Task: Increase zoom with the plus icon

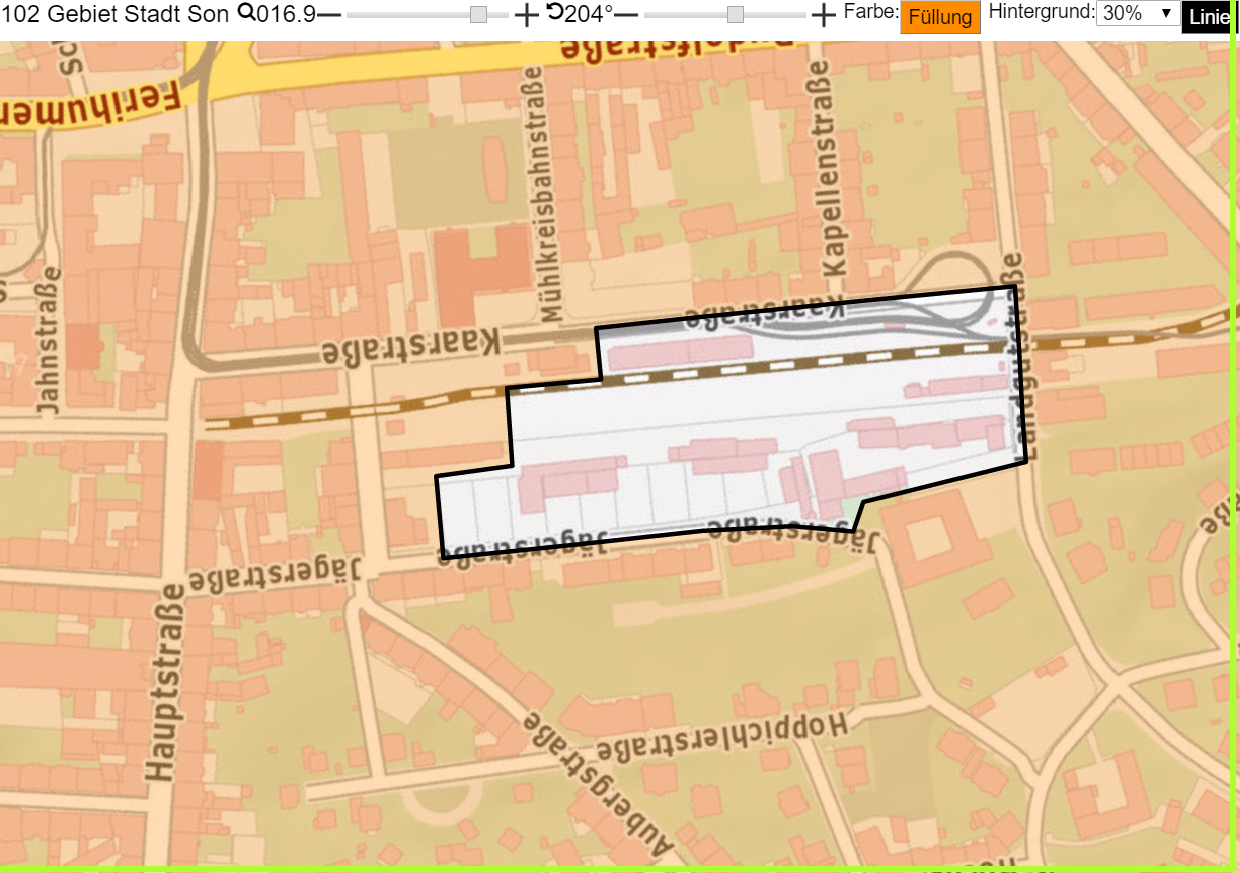Action: click(526, 15)
